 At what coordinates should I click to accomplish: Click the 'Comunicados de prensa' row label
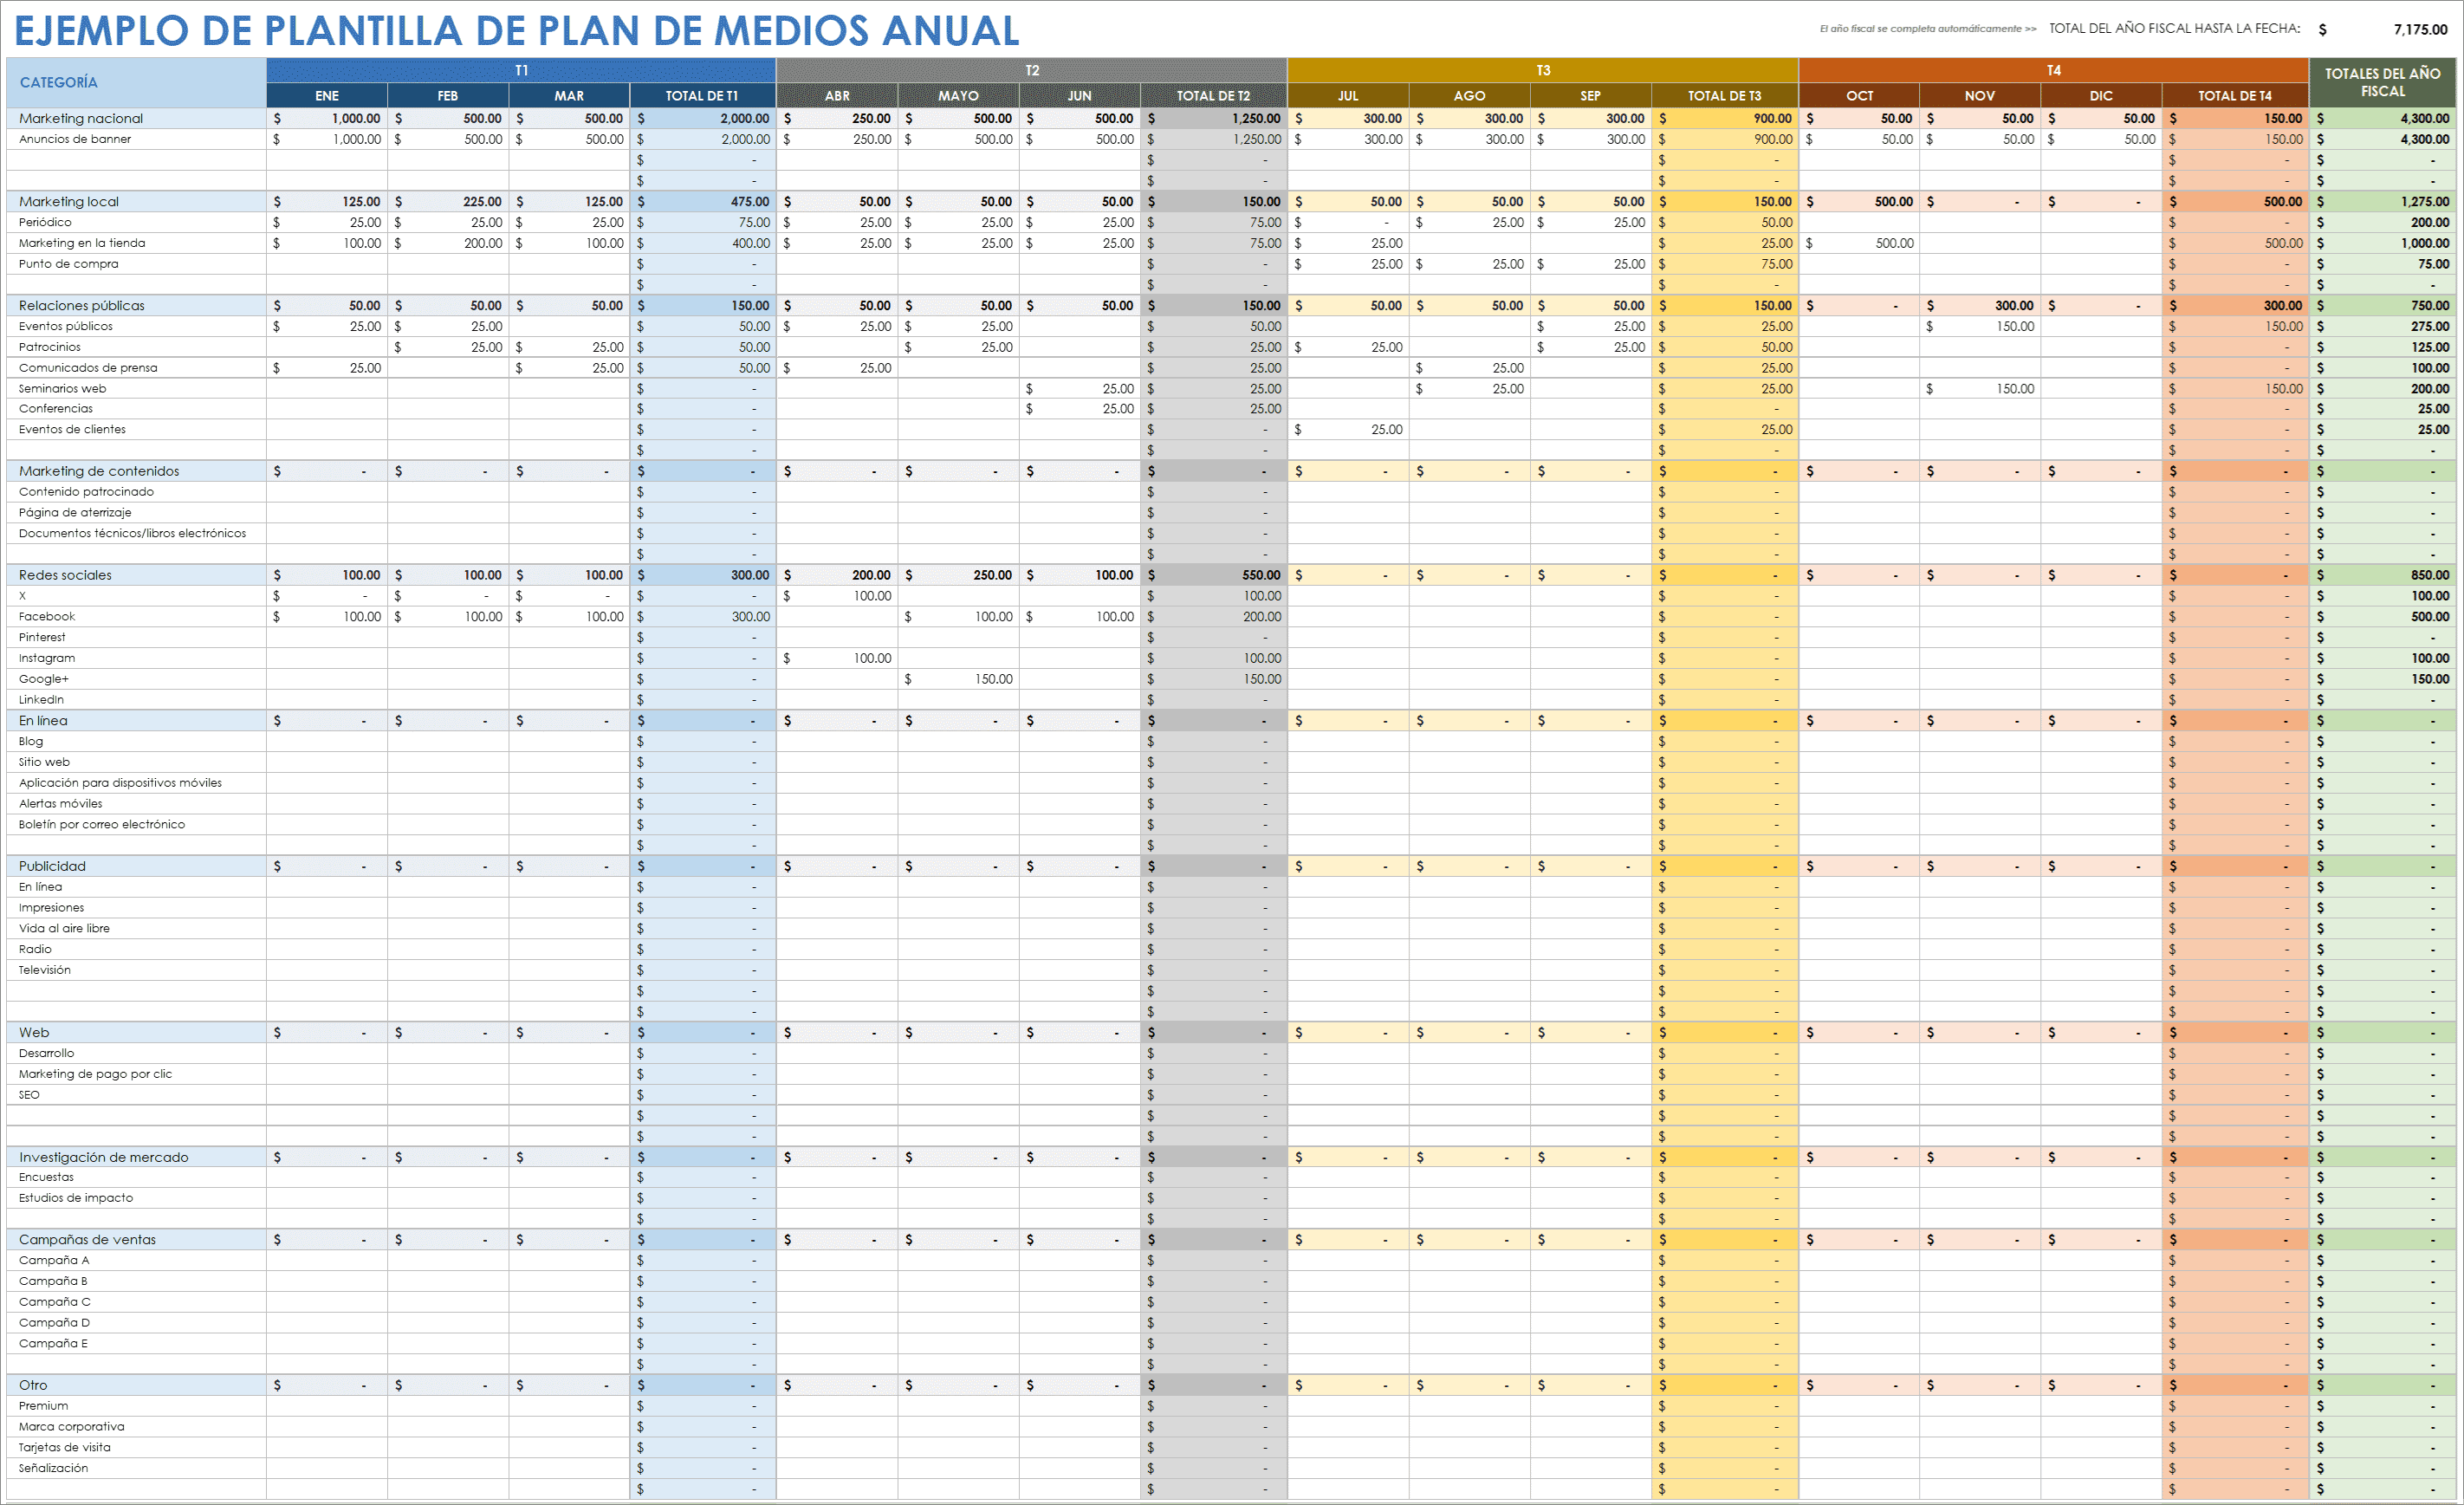88,368
